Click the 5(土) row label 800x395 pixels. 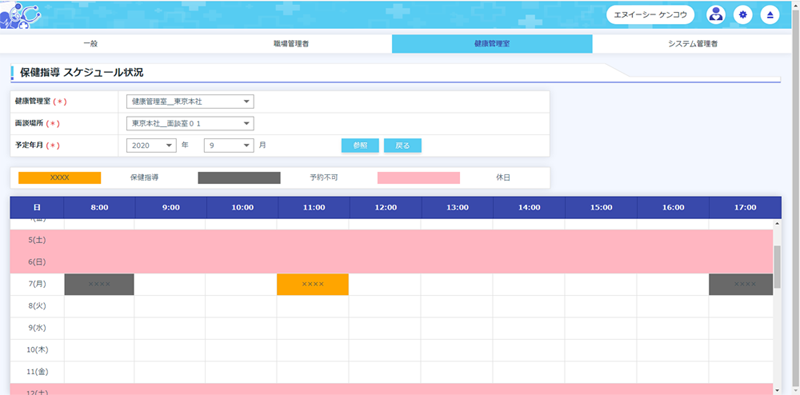pyautogui.click(x=37, y=240)
